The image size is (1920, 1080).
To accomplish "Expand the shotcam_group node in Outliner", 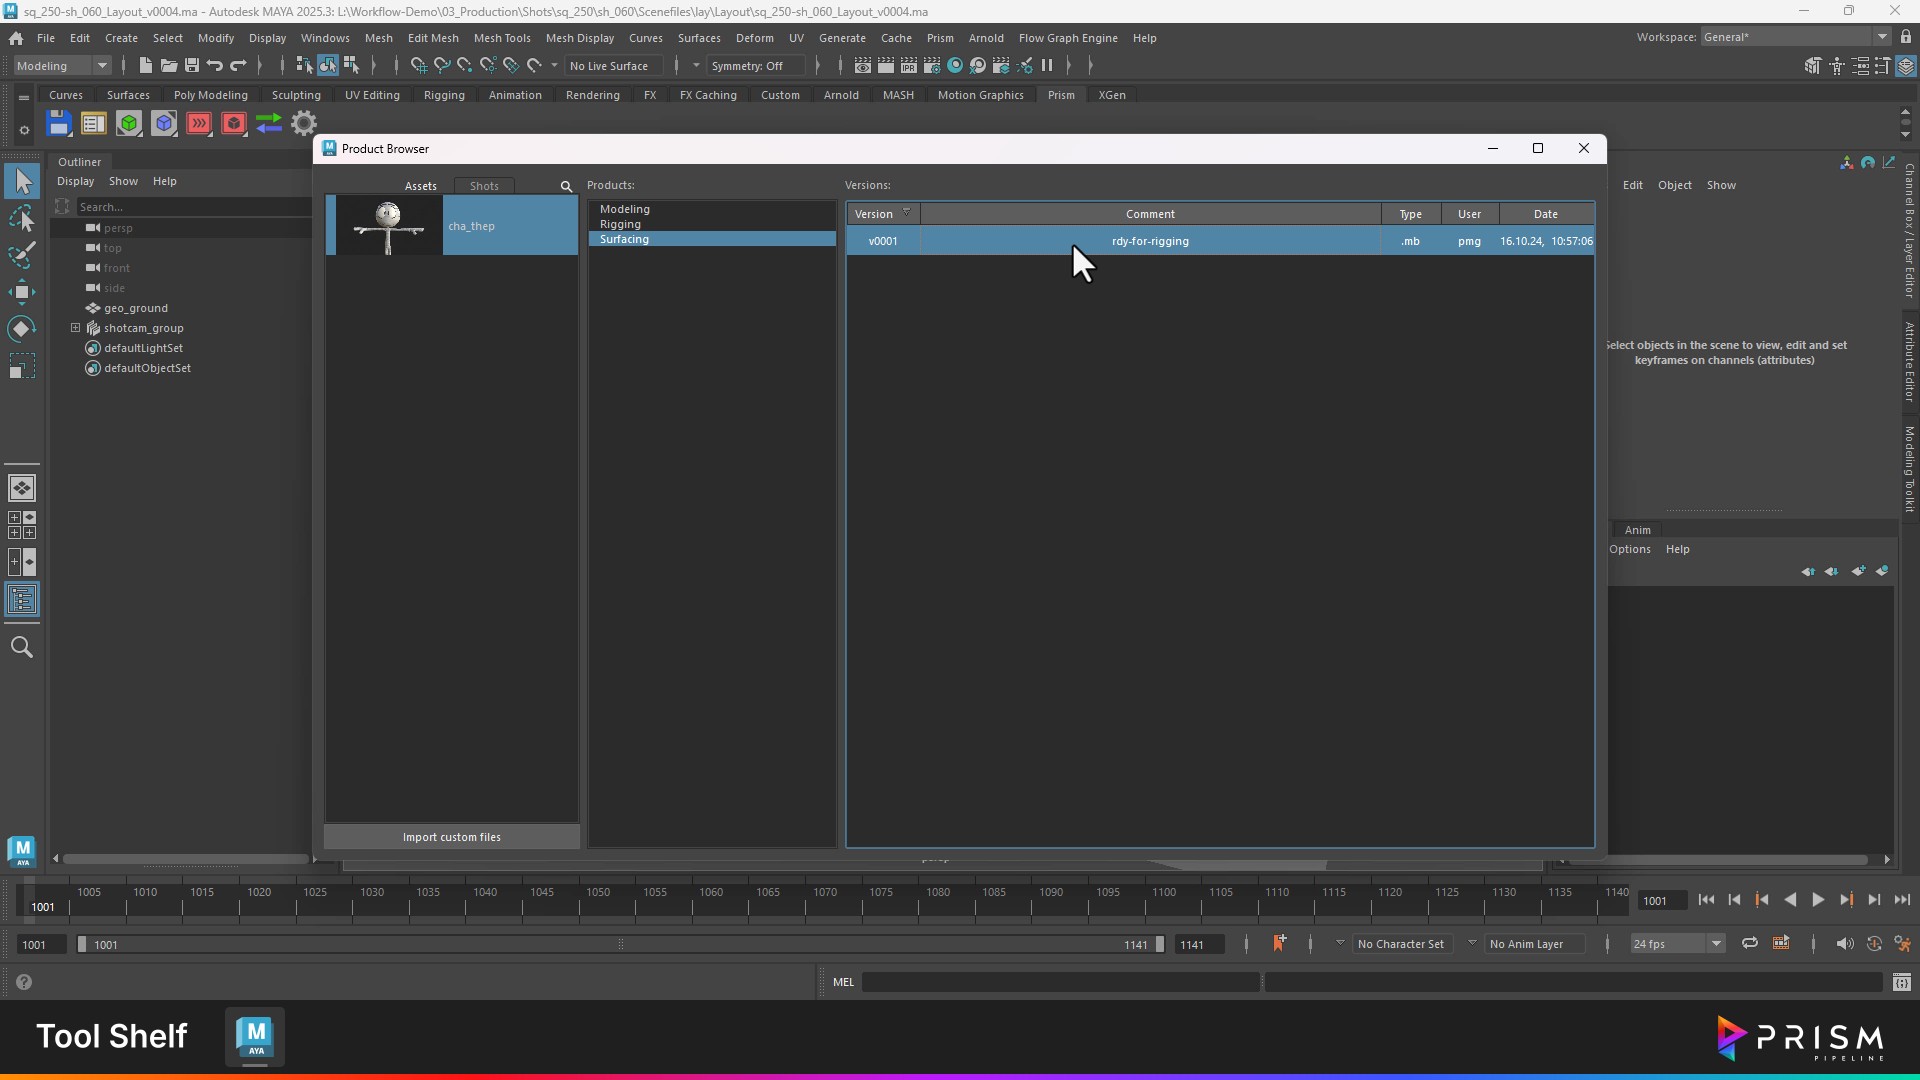I will pyautogui.click(x=75, y=328).
